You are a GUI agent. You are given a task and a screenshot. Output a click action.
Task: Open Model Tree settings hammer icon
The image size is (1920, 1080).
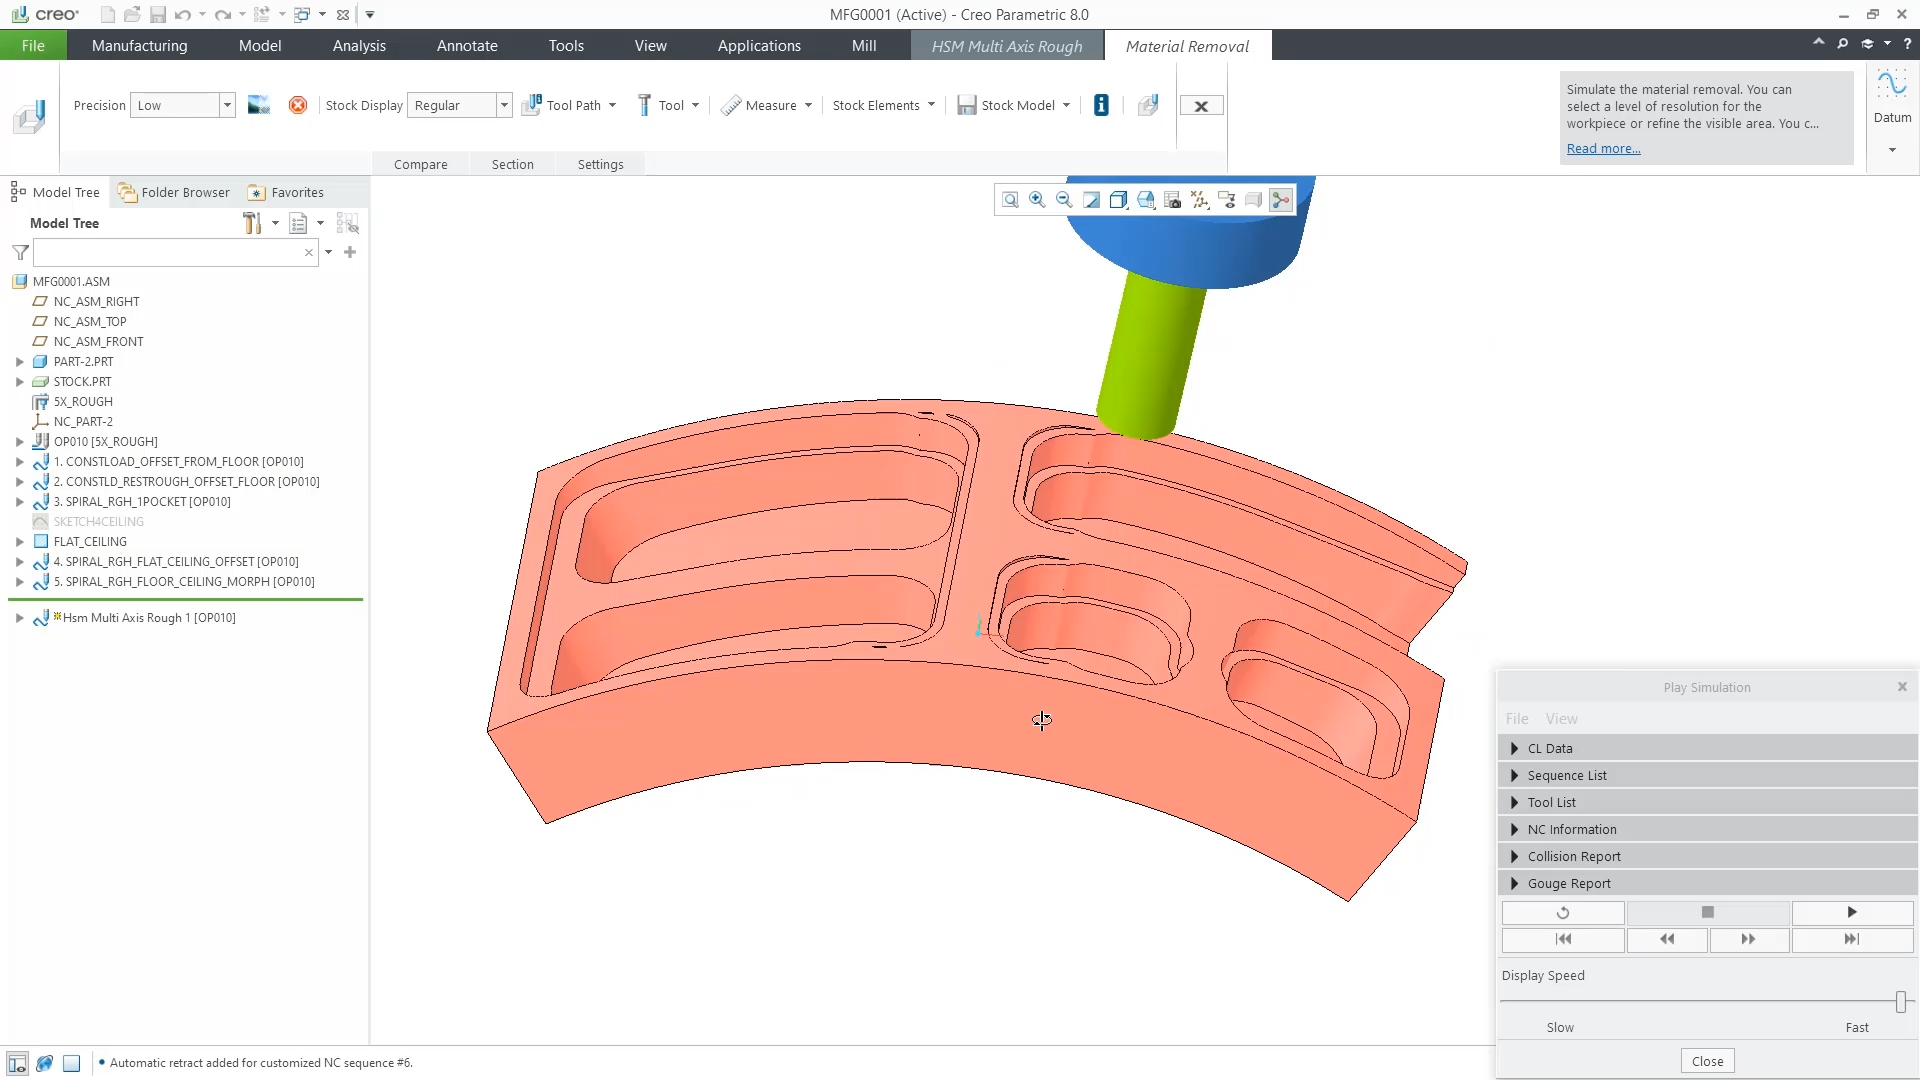pos(252,223)
